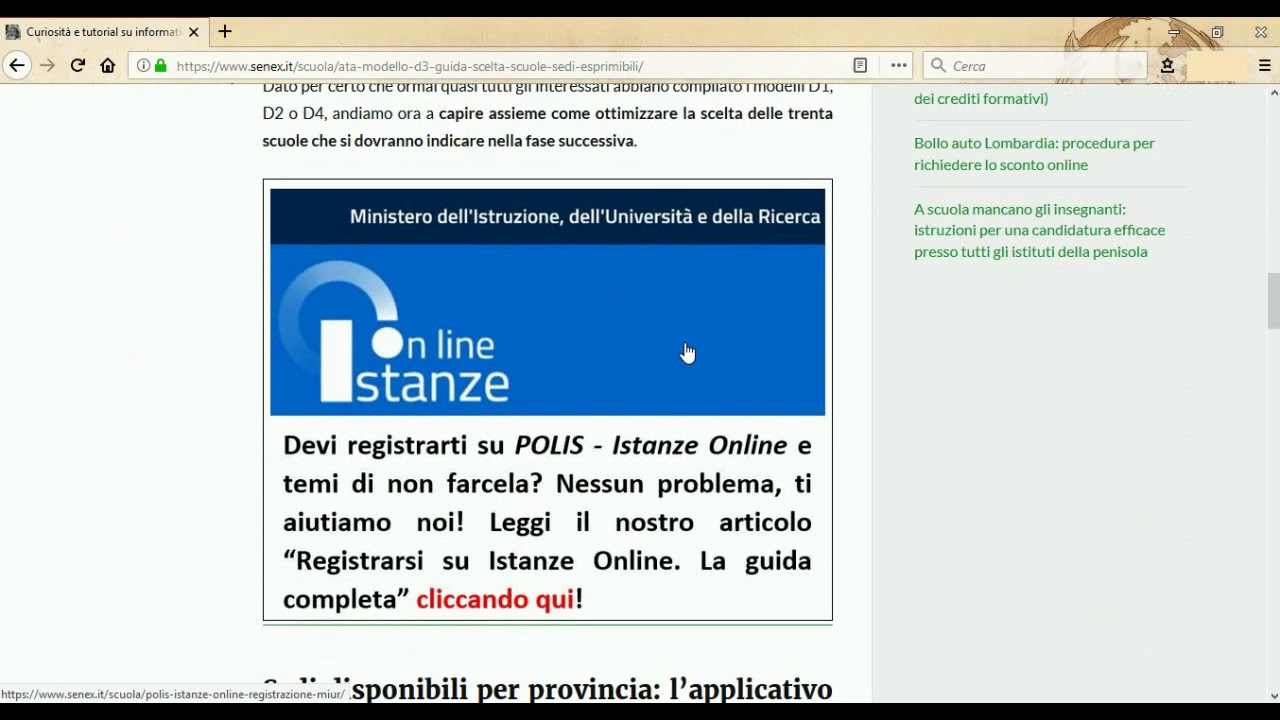This screenshot has height=720, width=1280.
Task: Click the Istanze On line banner image
Action: pos(547,302)
